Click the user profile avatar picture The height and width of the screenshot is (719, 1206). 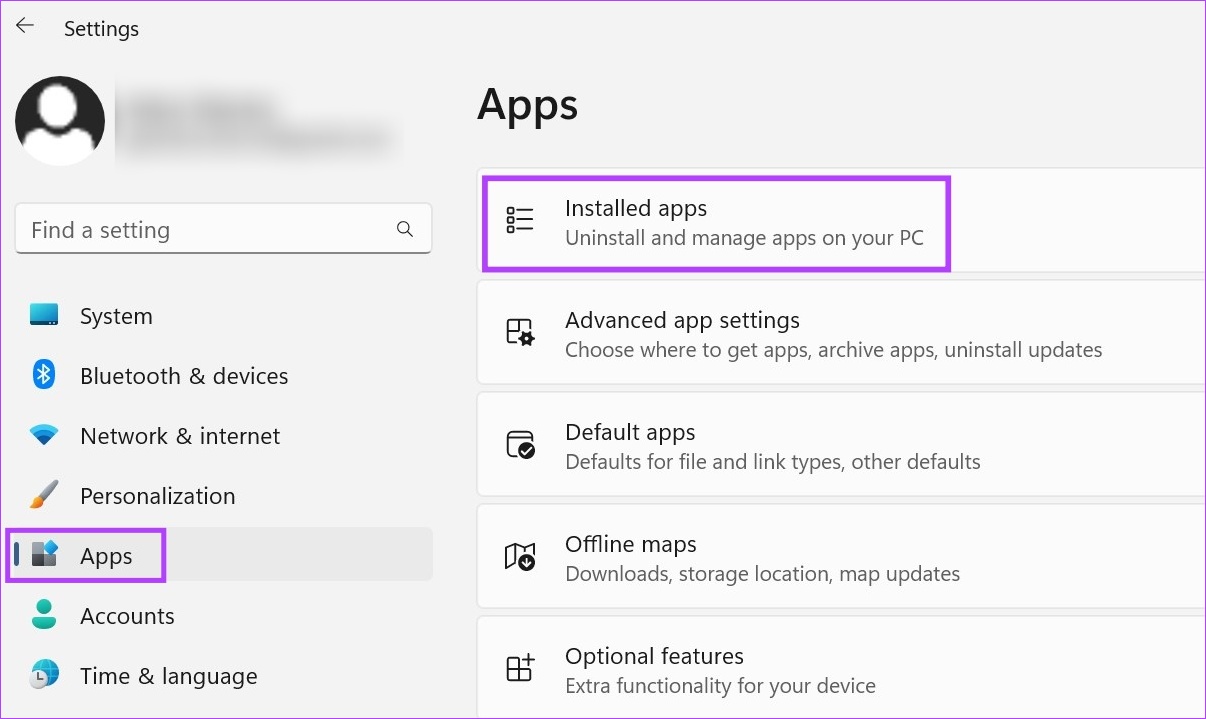(x=60, y=120)
